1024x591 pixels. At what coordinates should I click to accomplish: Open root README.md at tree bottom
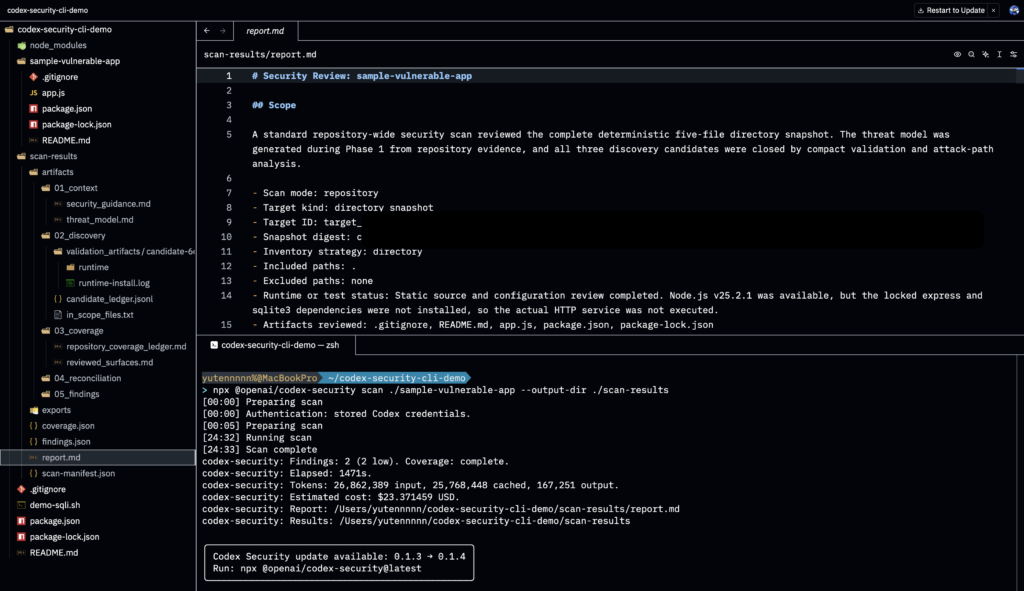[54, 552]
